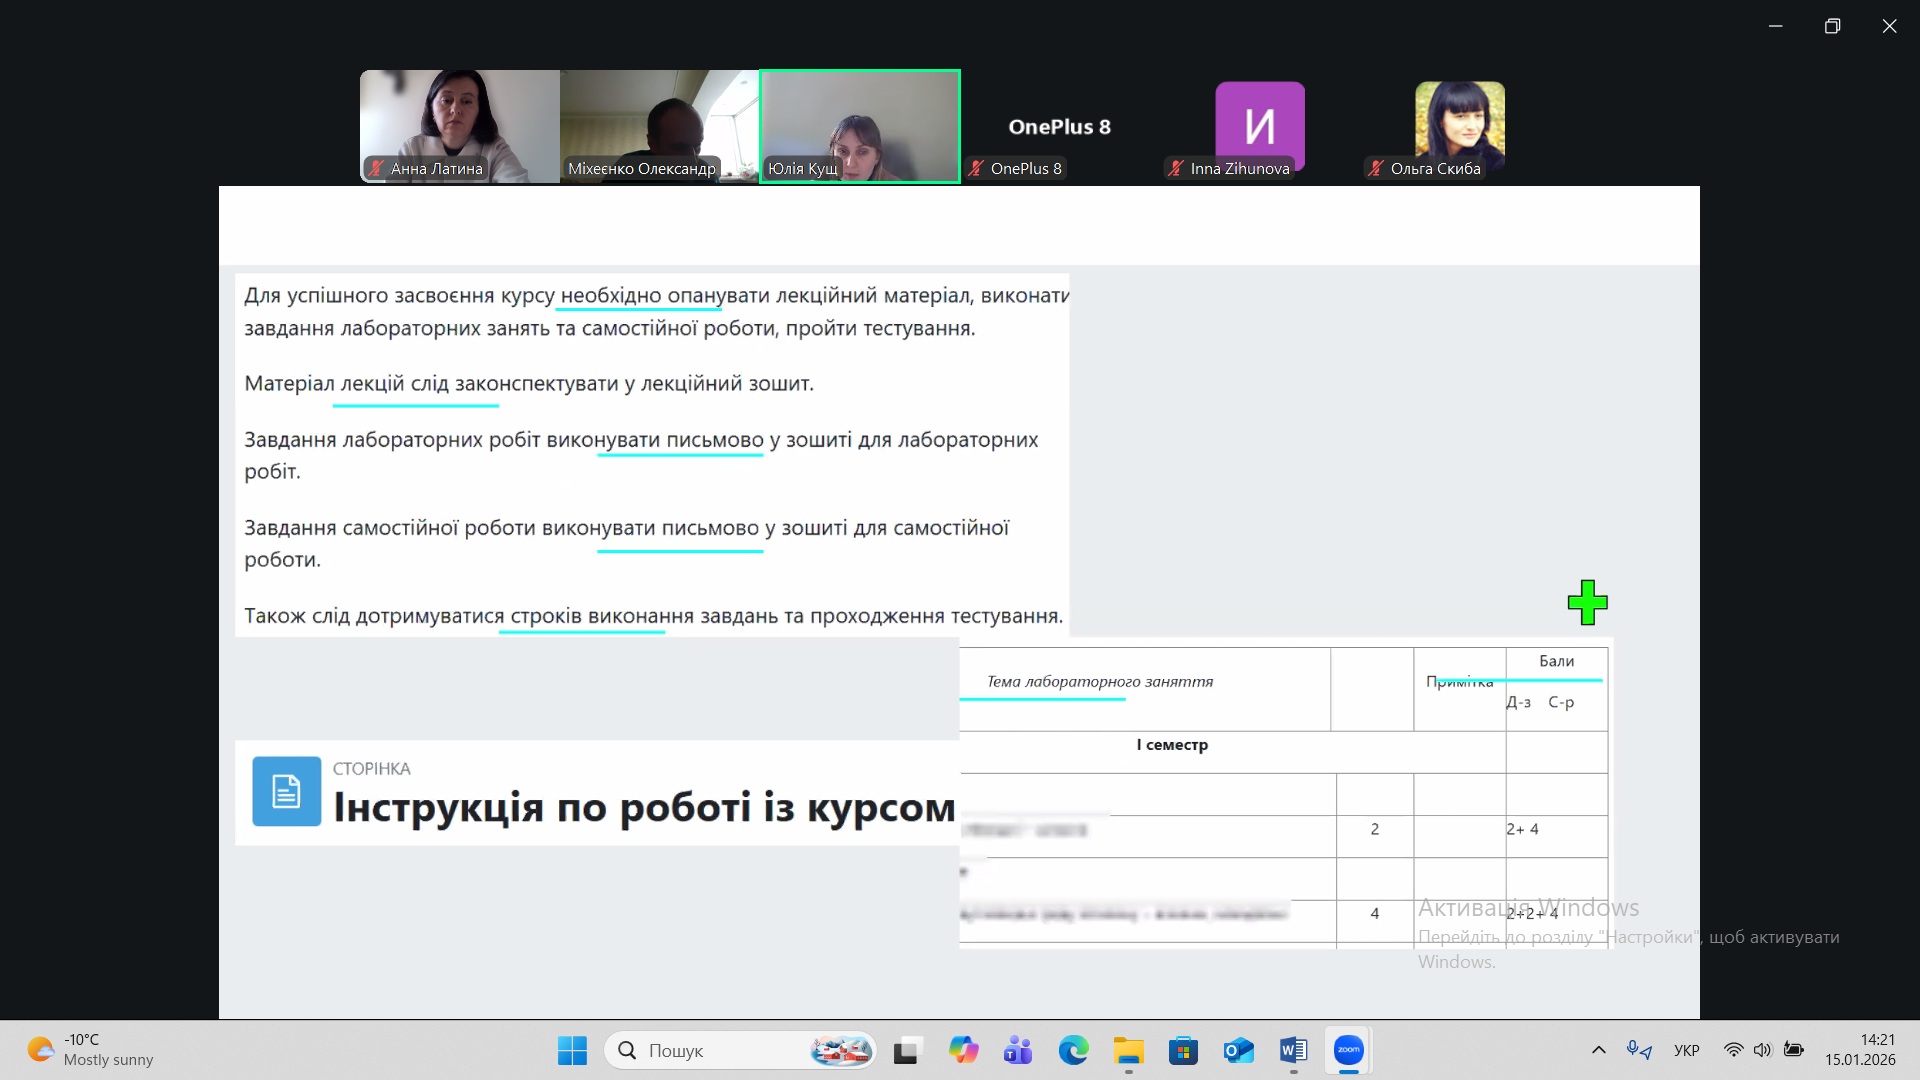This screenshot has height=1080, width=1920.
Task: Open Copilot from the taskbar
Action: point(963,1050)
